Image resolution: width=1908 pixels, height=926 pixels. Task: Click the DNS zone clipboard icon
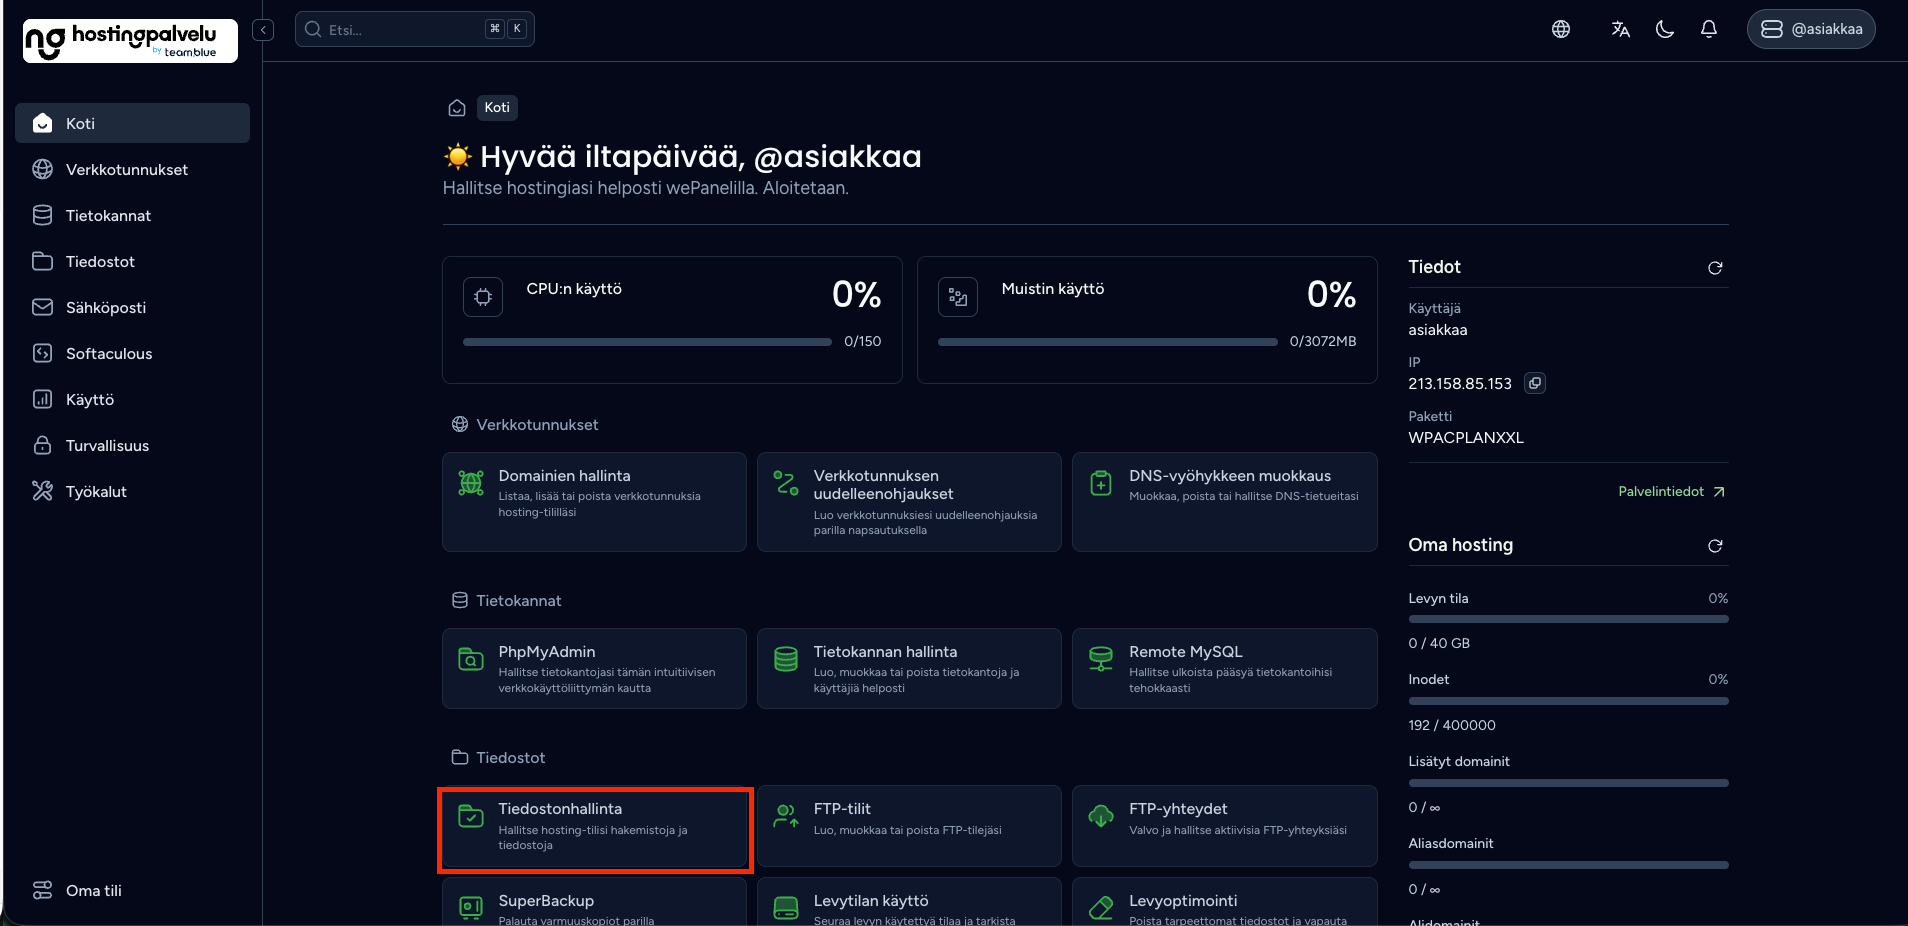coord(1101,483)
